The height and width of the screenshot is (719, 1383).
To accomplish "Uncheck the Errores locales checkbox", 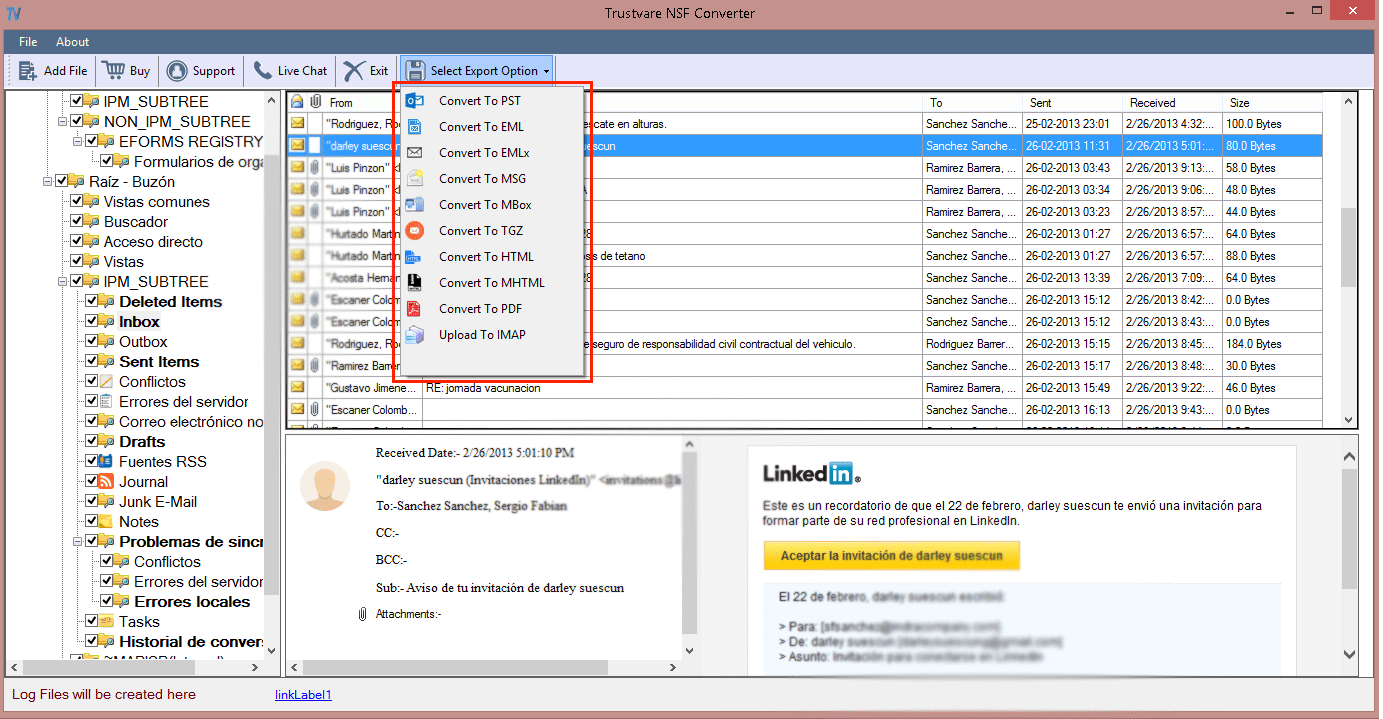I will 106,601.
